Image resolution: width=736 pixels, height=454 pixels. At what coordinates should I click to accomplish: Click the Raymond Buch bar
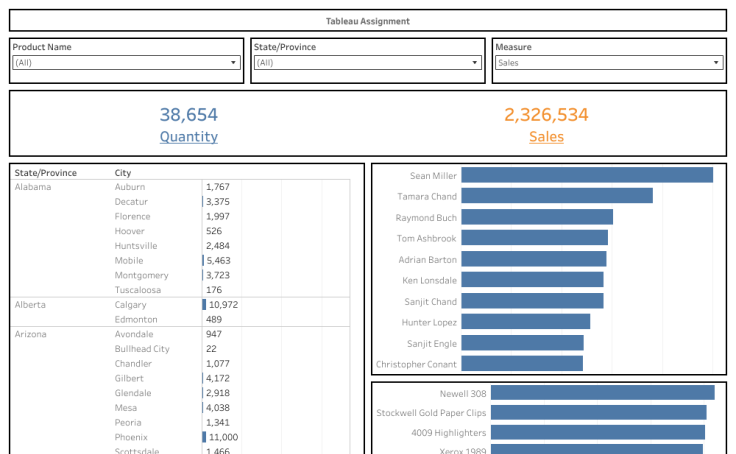pyautogui.click(x=536, y=217)
